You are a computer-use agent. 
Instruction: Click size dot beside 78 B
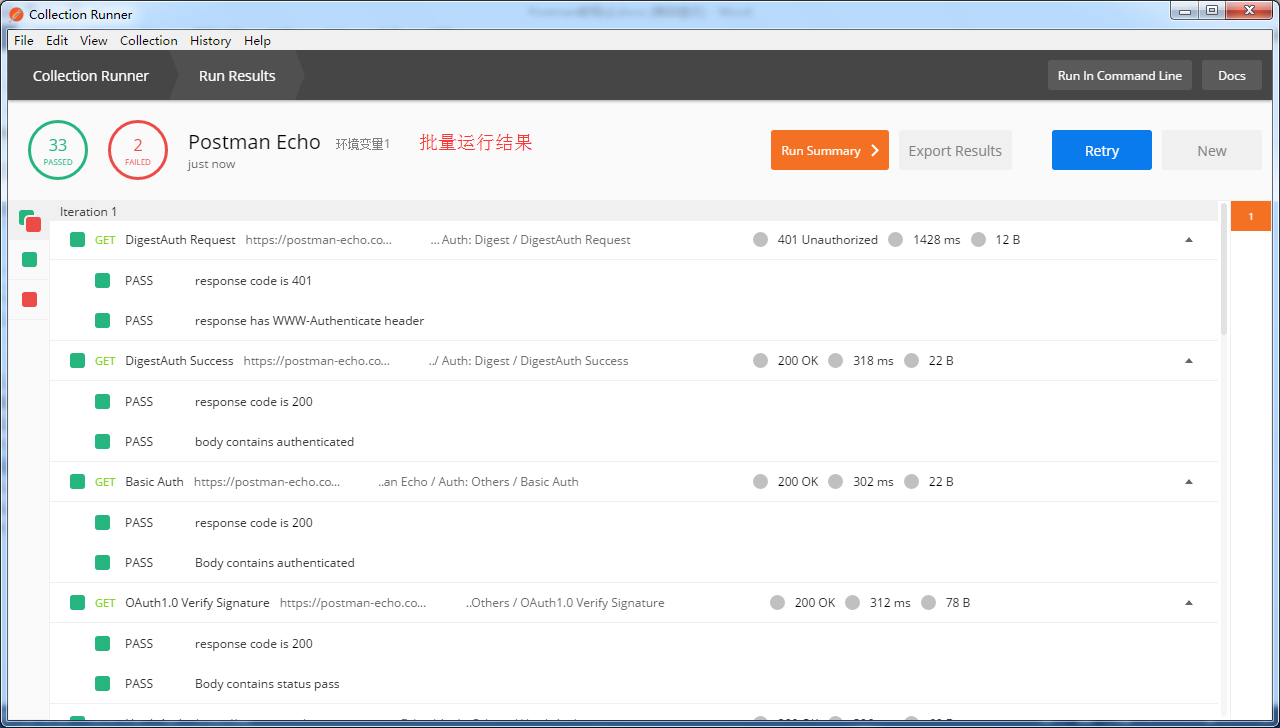928,603
